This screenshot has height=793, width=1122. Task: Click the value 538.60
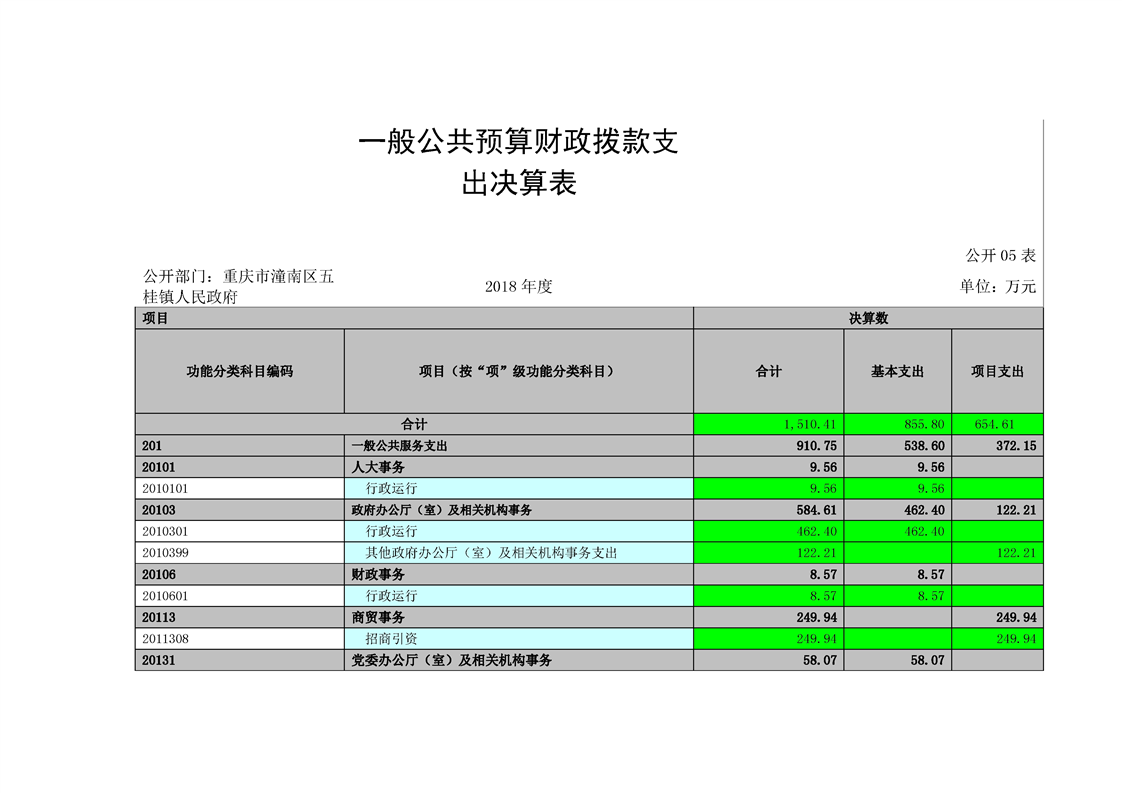tap(925, 446)
